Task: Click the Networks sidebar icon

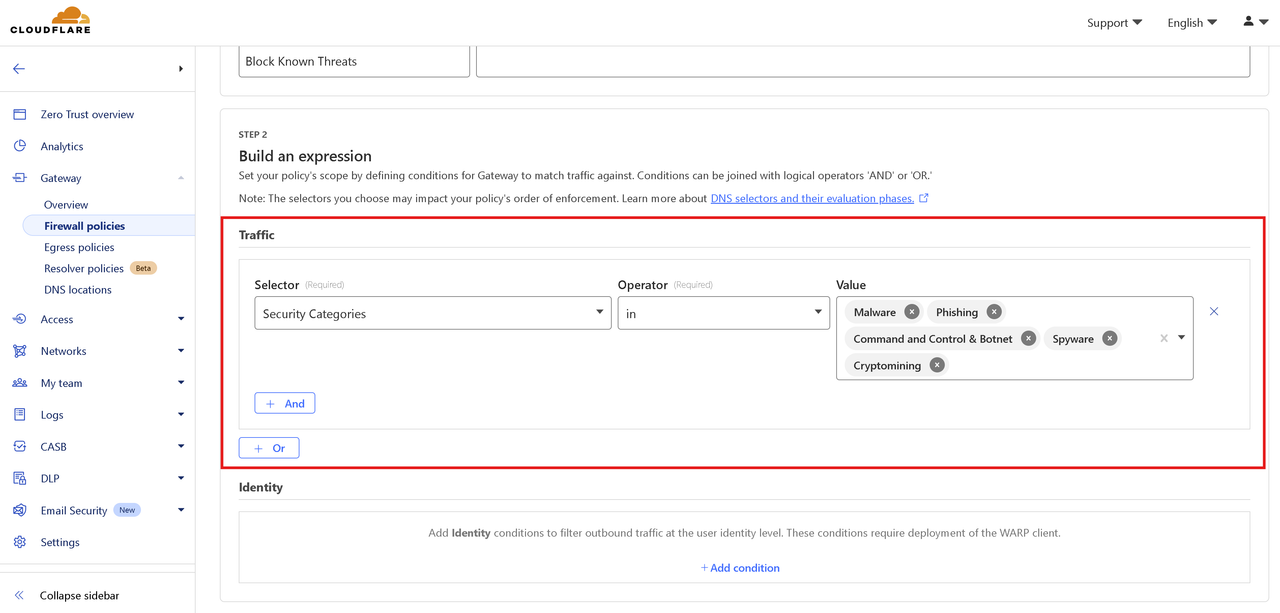Action: 19,351
